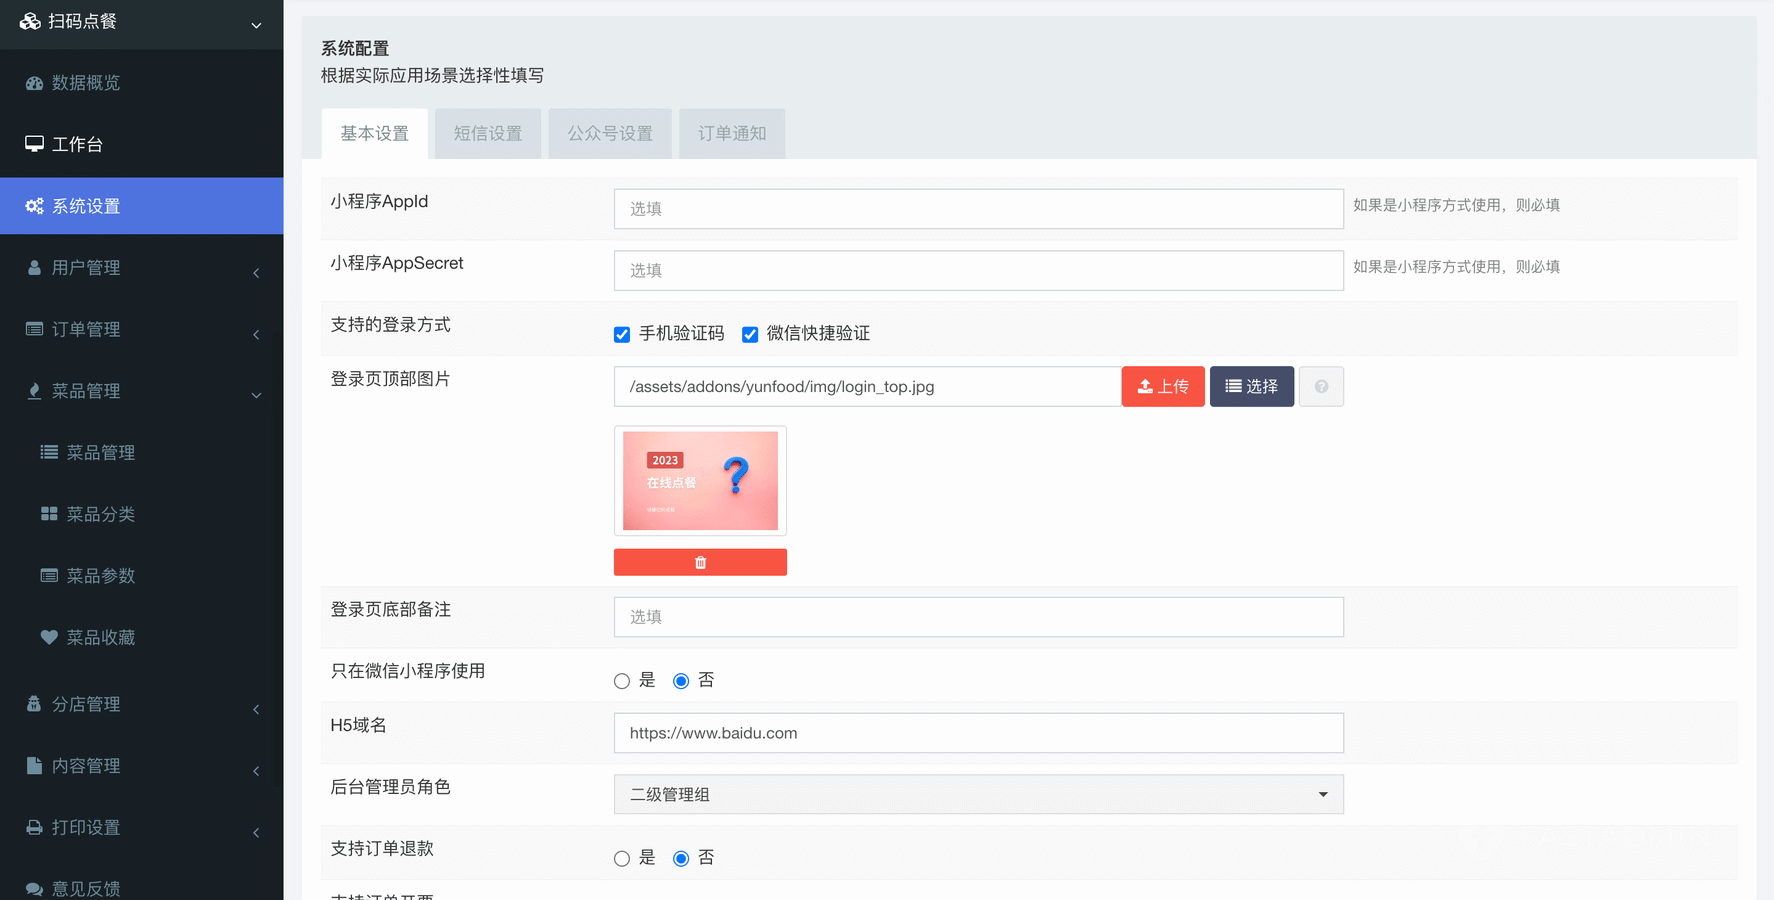
Task: Click the login top image thumbnail
Action: (700, 481)
